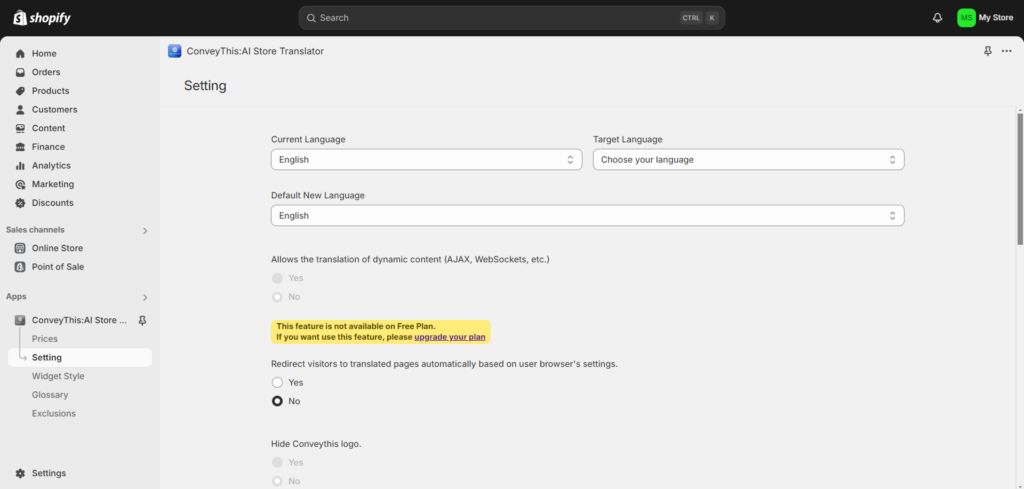This screenshot has height=489, width=1024.
Task: Open the Analytics bar chart icon
Action: tap(20, 166)
